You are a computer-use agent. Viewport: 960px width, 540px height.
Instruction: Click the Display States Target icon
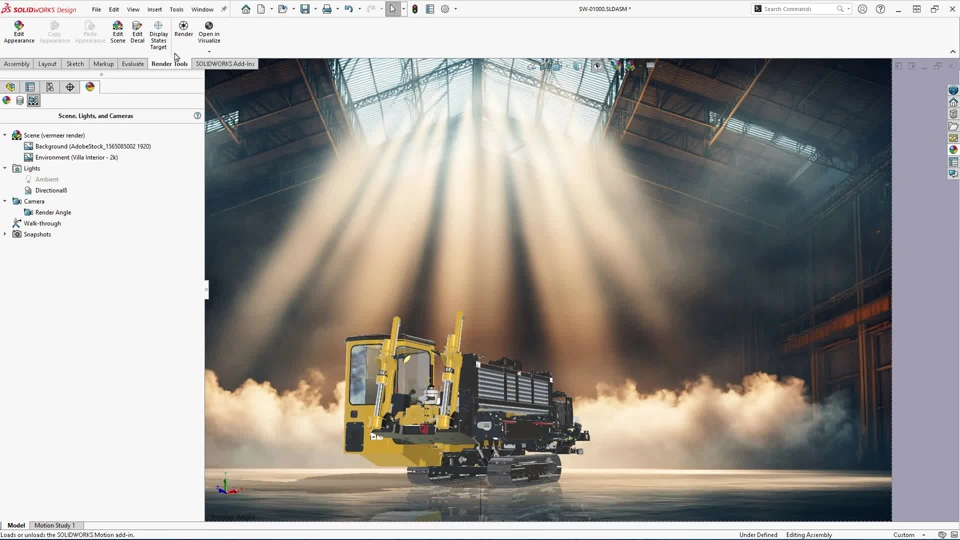click(158, 35)
